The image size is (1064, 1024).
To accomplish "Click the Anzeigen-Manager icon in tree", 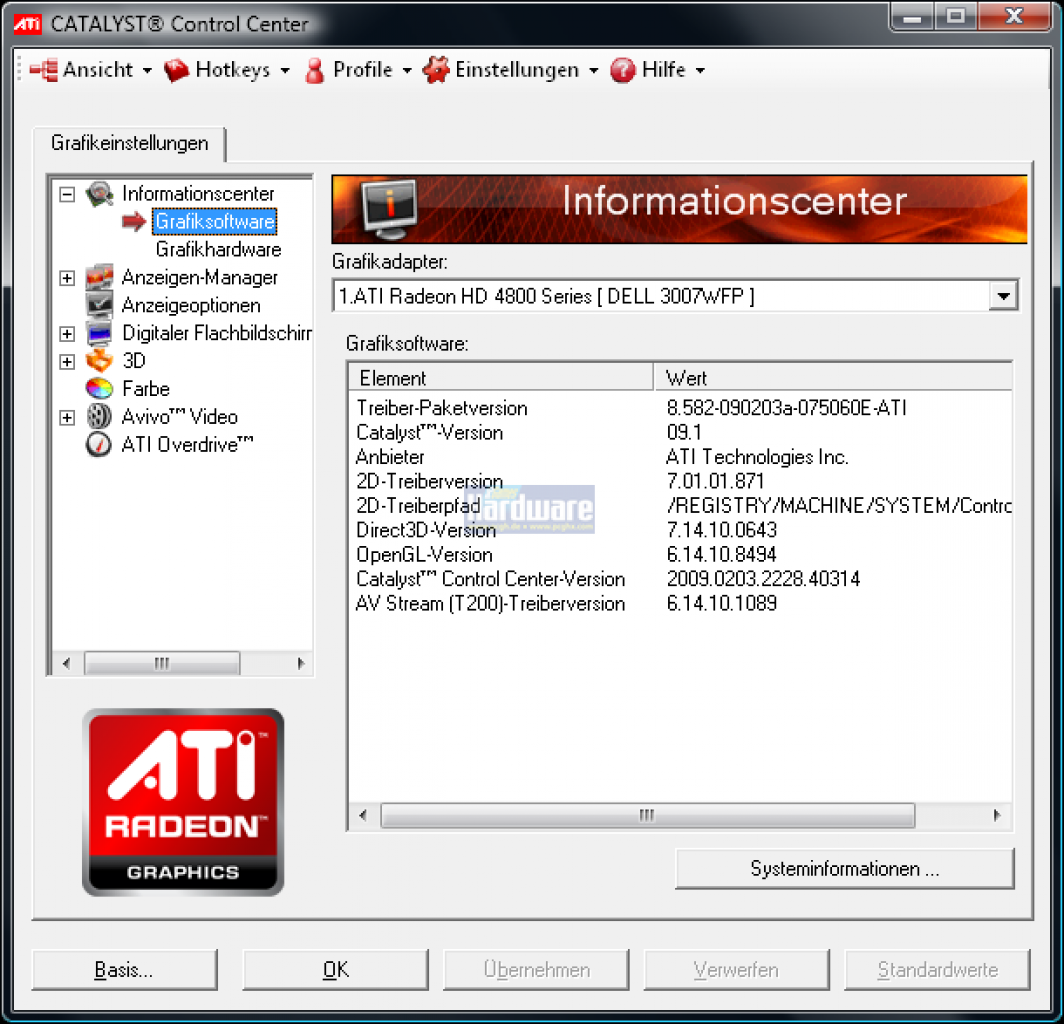I will point(99,278).
